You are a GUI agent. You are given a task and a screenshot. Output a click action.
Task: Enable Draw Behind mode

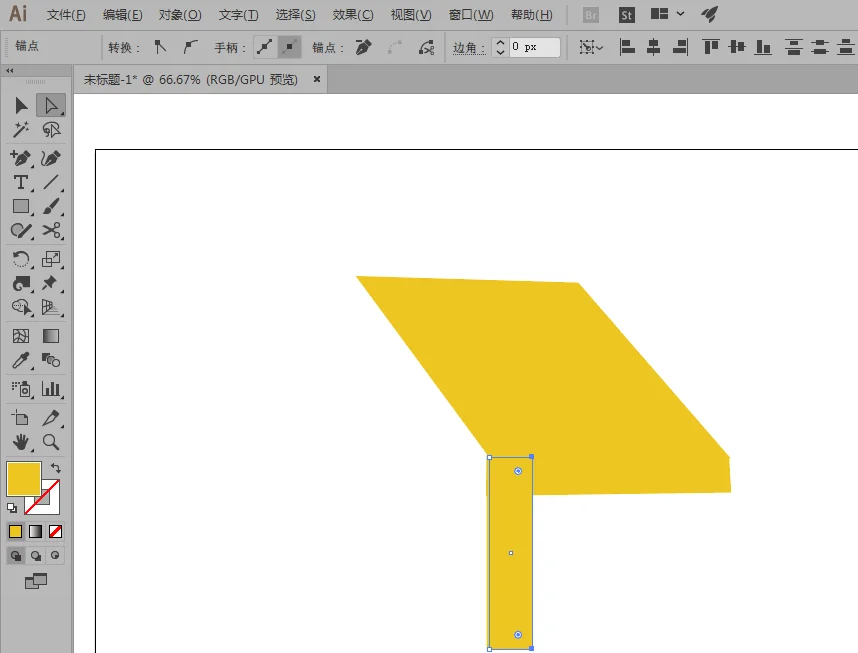pyautogui.click(x=36, y=556)
